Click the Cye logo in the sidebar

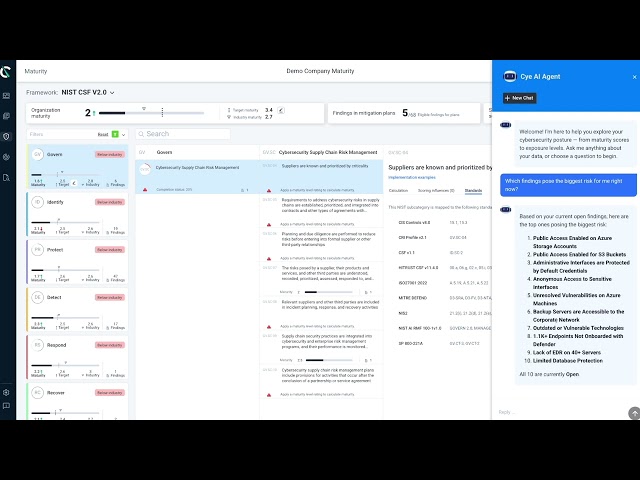click(x=6, y=72)
